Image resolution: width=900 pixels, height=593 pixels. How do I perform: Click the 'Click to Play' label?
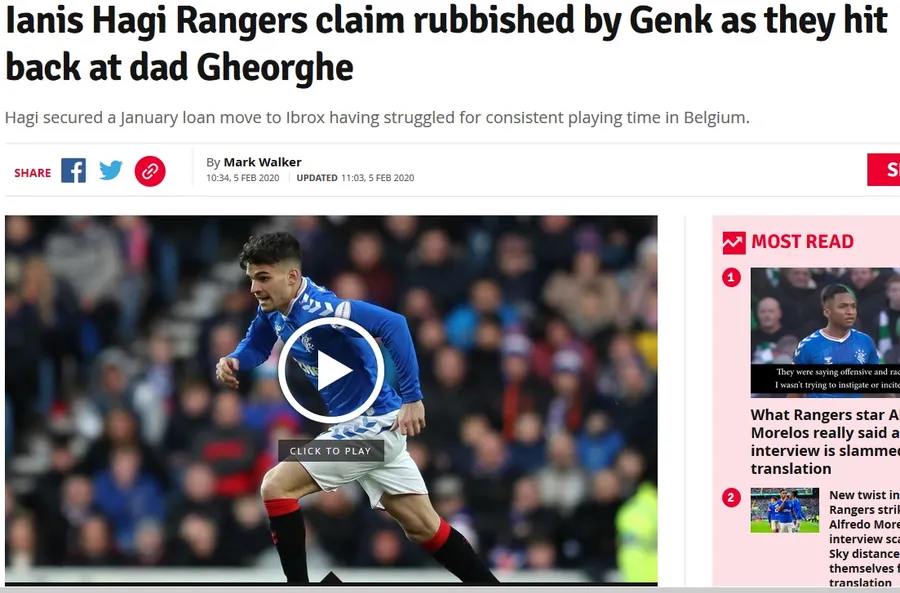pyautogui.click(x=331, y=451)
